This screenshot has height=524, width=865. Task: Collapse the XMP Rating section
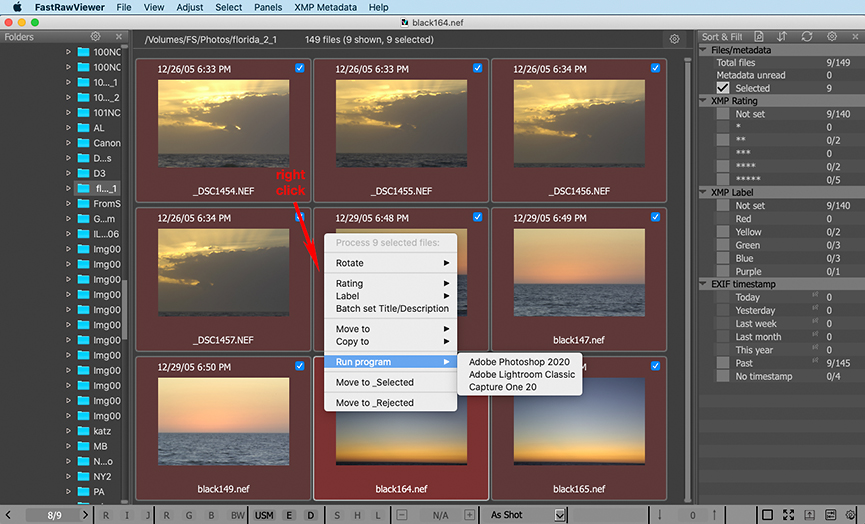point(704,101)
